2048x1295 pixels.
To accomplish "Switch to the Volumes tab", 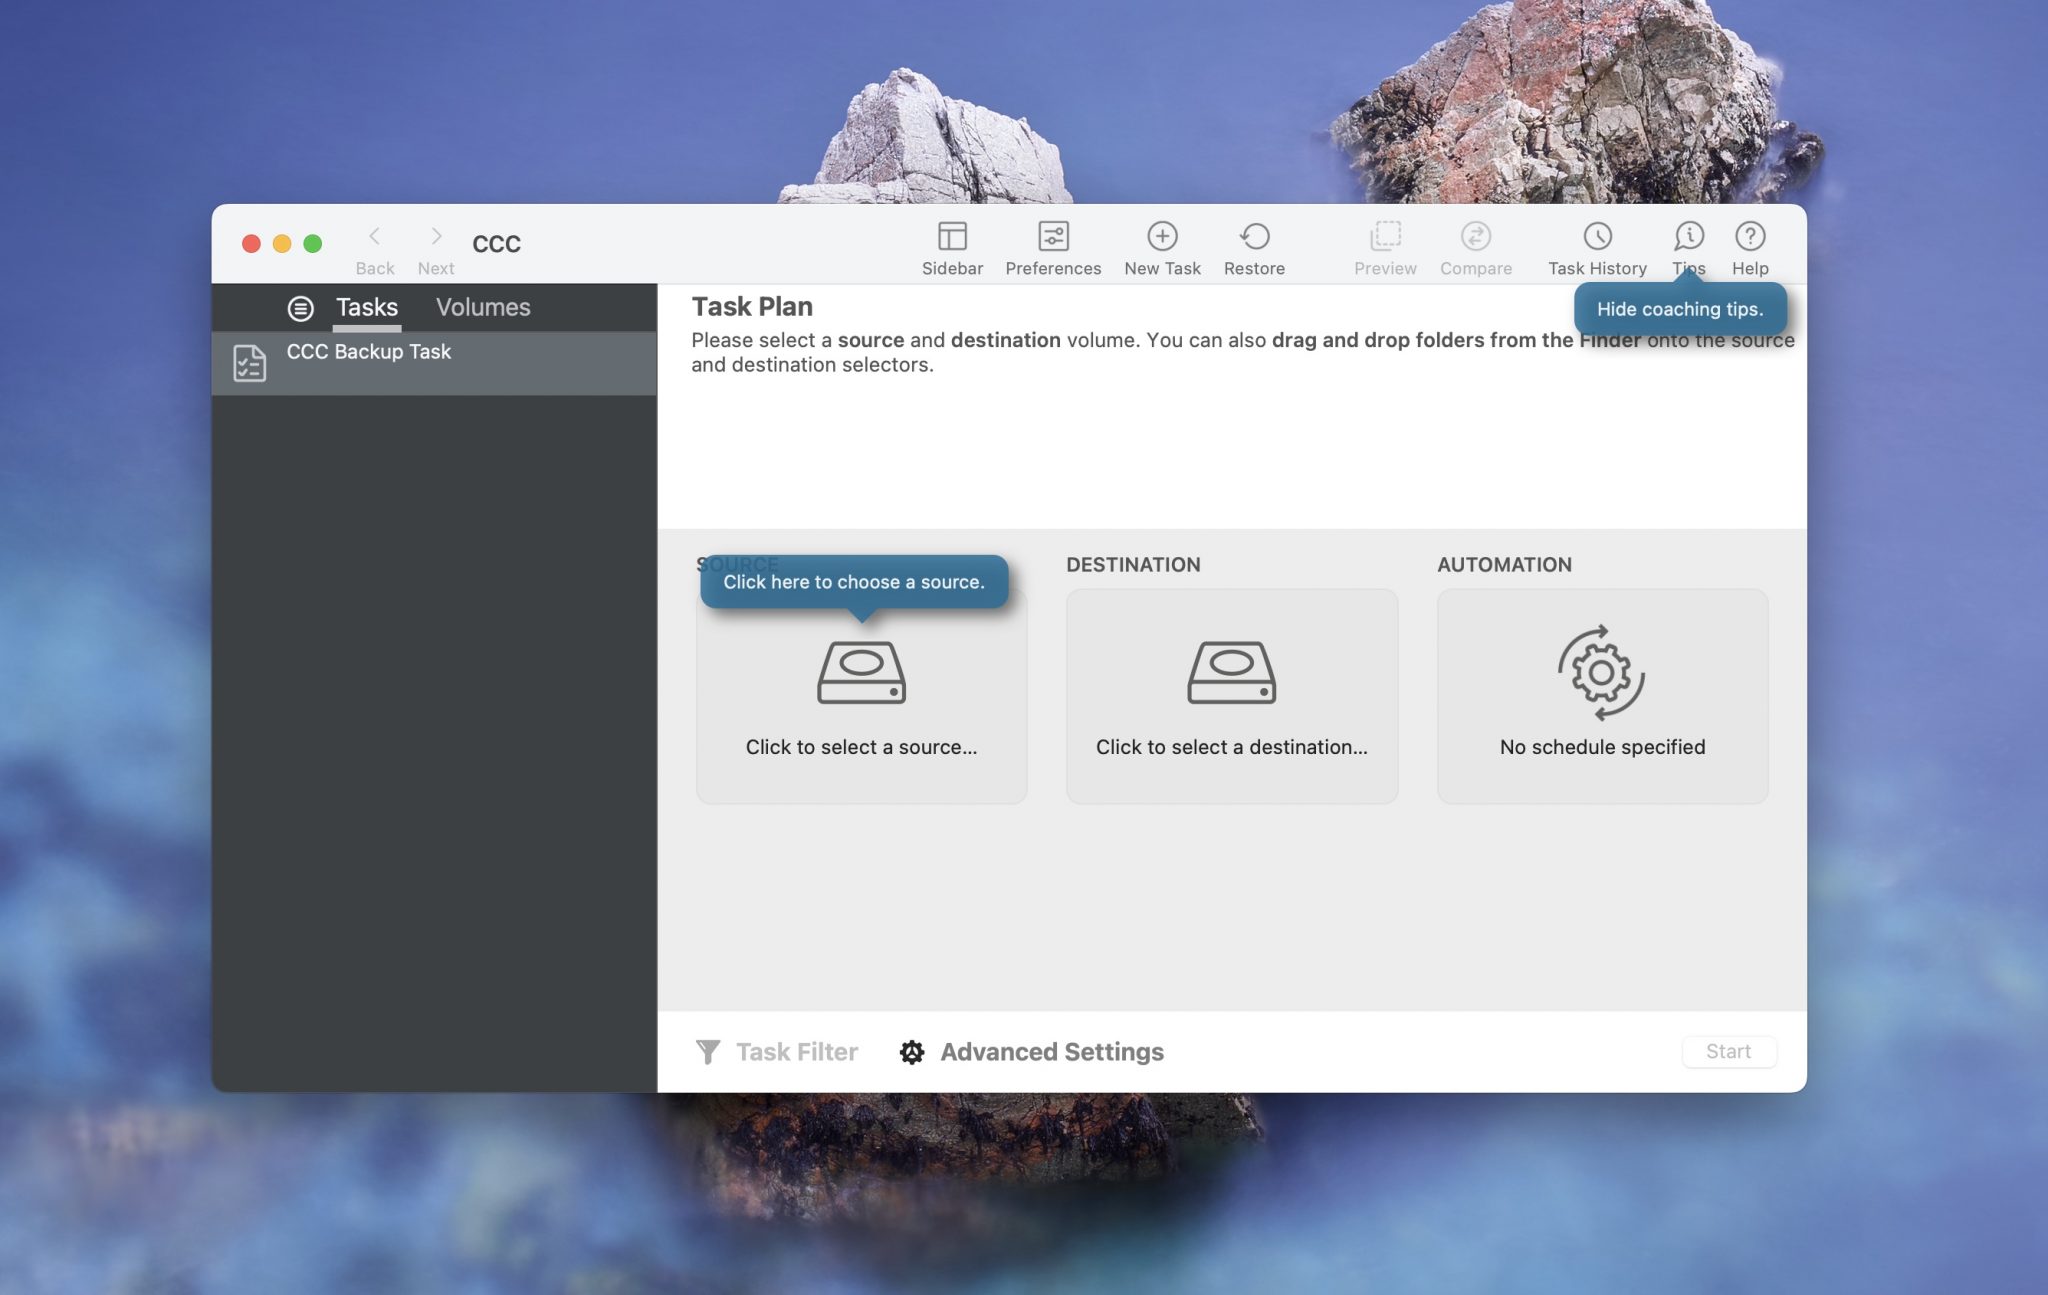I will pos(483,307).
